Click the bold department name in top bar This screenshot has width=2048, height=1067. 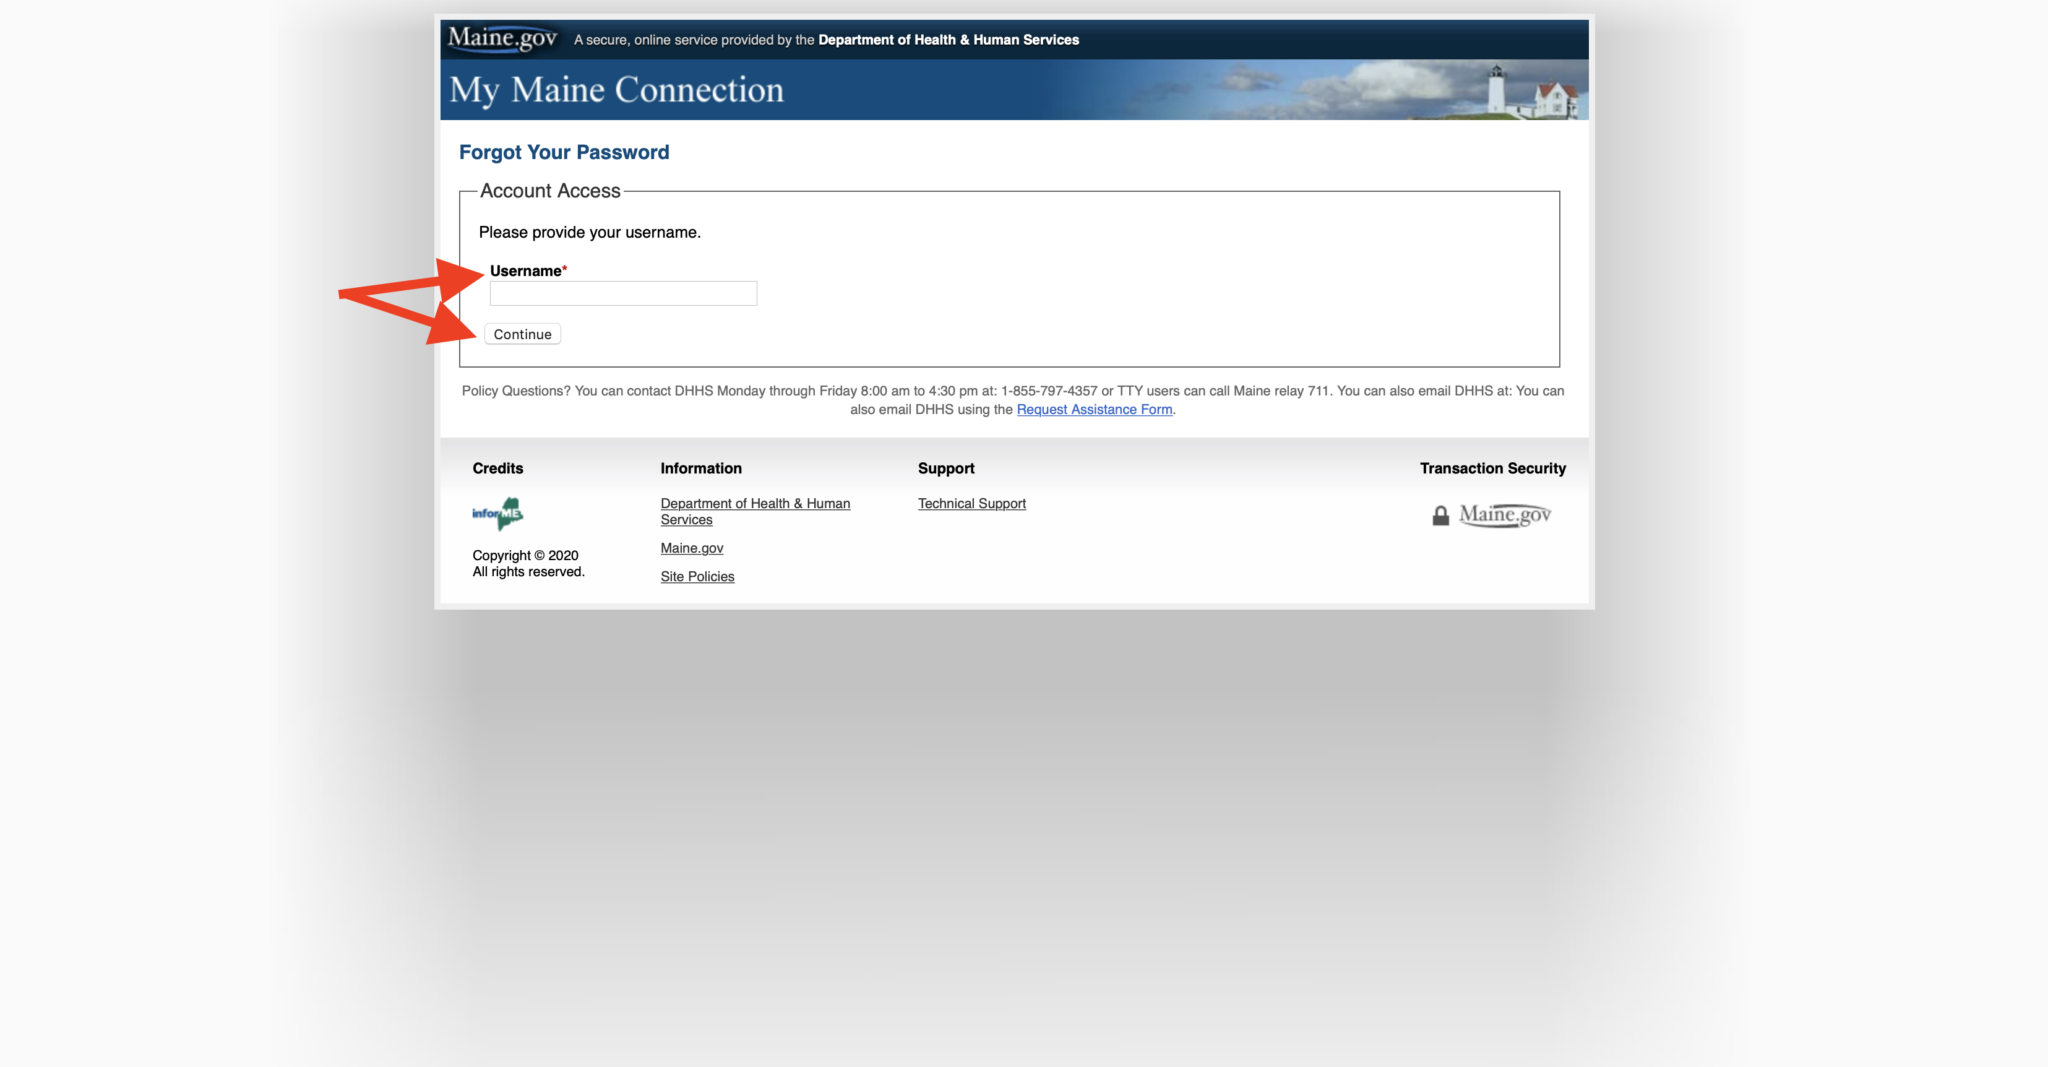[948, 40]
